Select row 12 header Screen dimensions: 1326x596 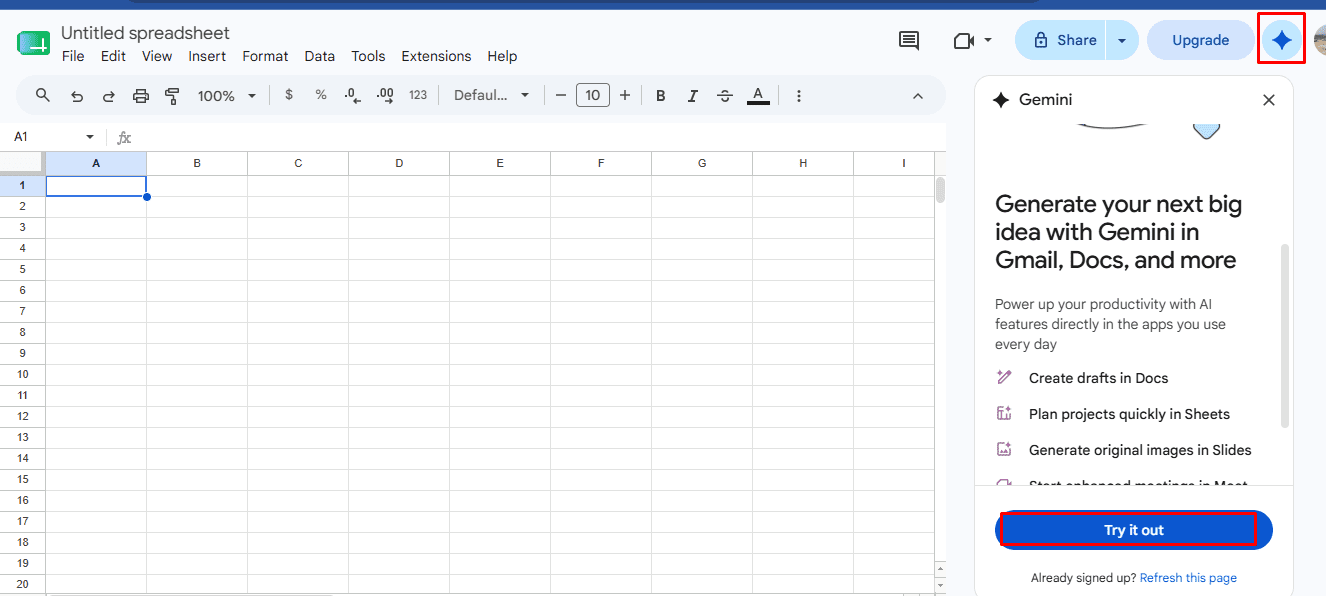(22, 416)
